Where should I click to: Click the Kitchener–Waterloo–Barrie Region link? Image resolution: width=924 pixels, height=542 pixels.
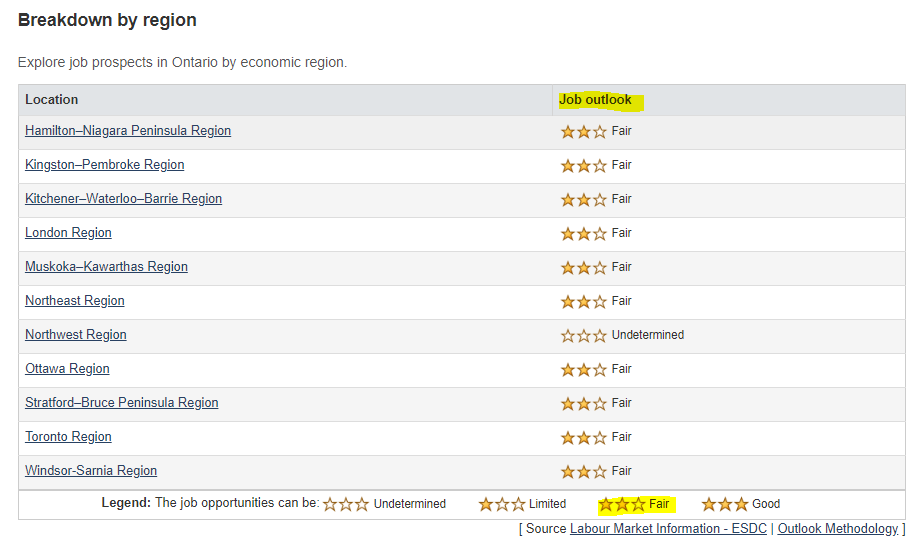[123, 199]
